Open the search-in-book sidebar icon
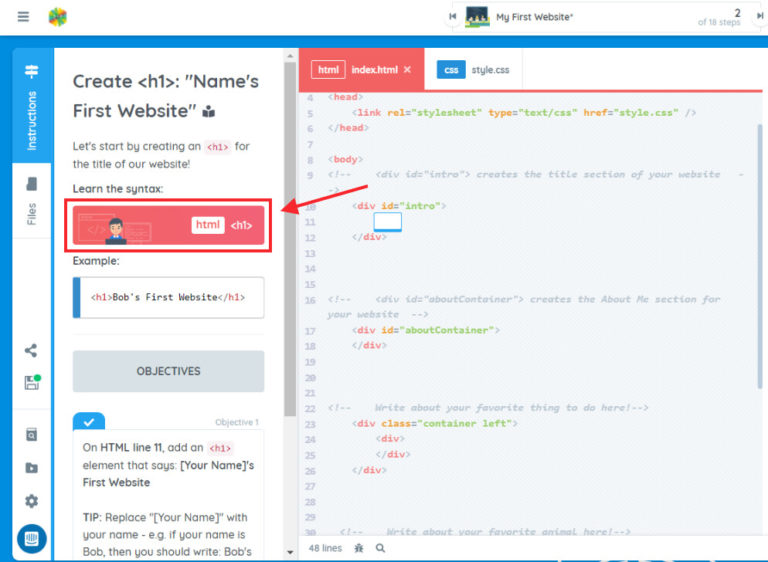 pos(31,435)
